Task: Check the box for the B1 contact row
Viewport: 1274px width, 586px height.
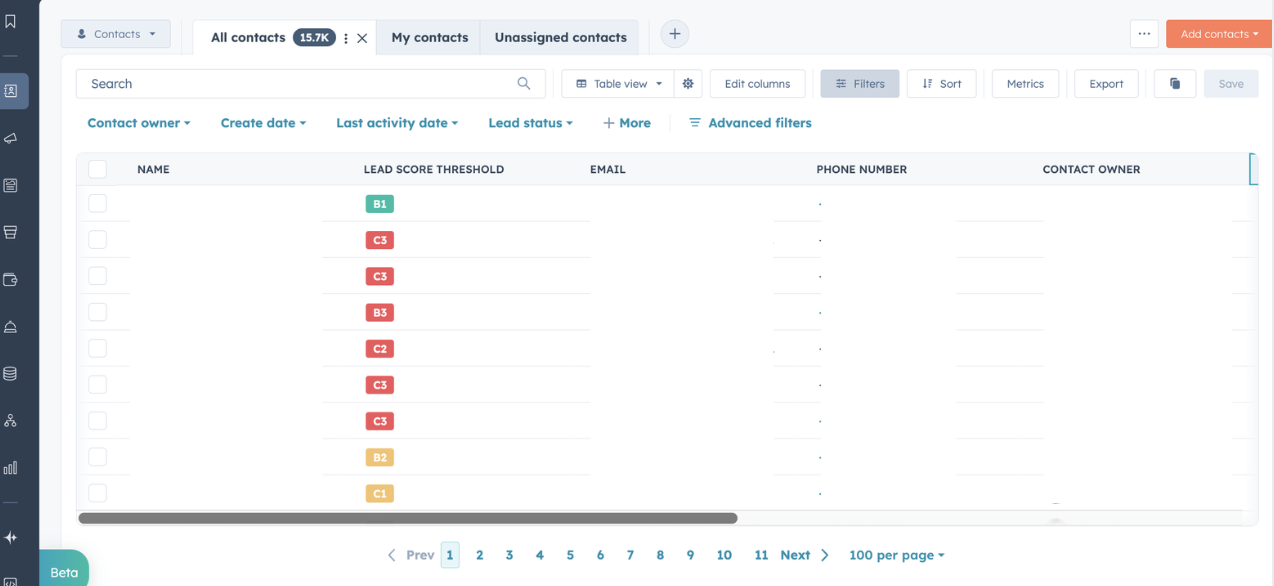Action: (97, 203)
